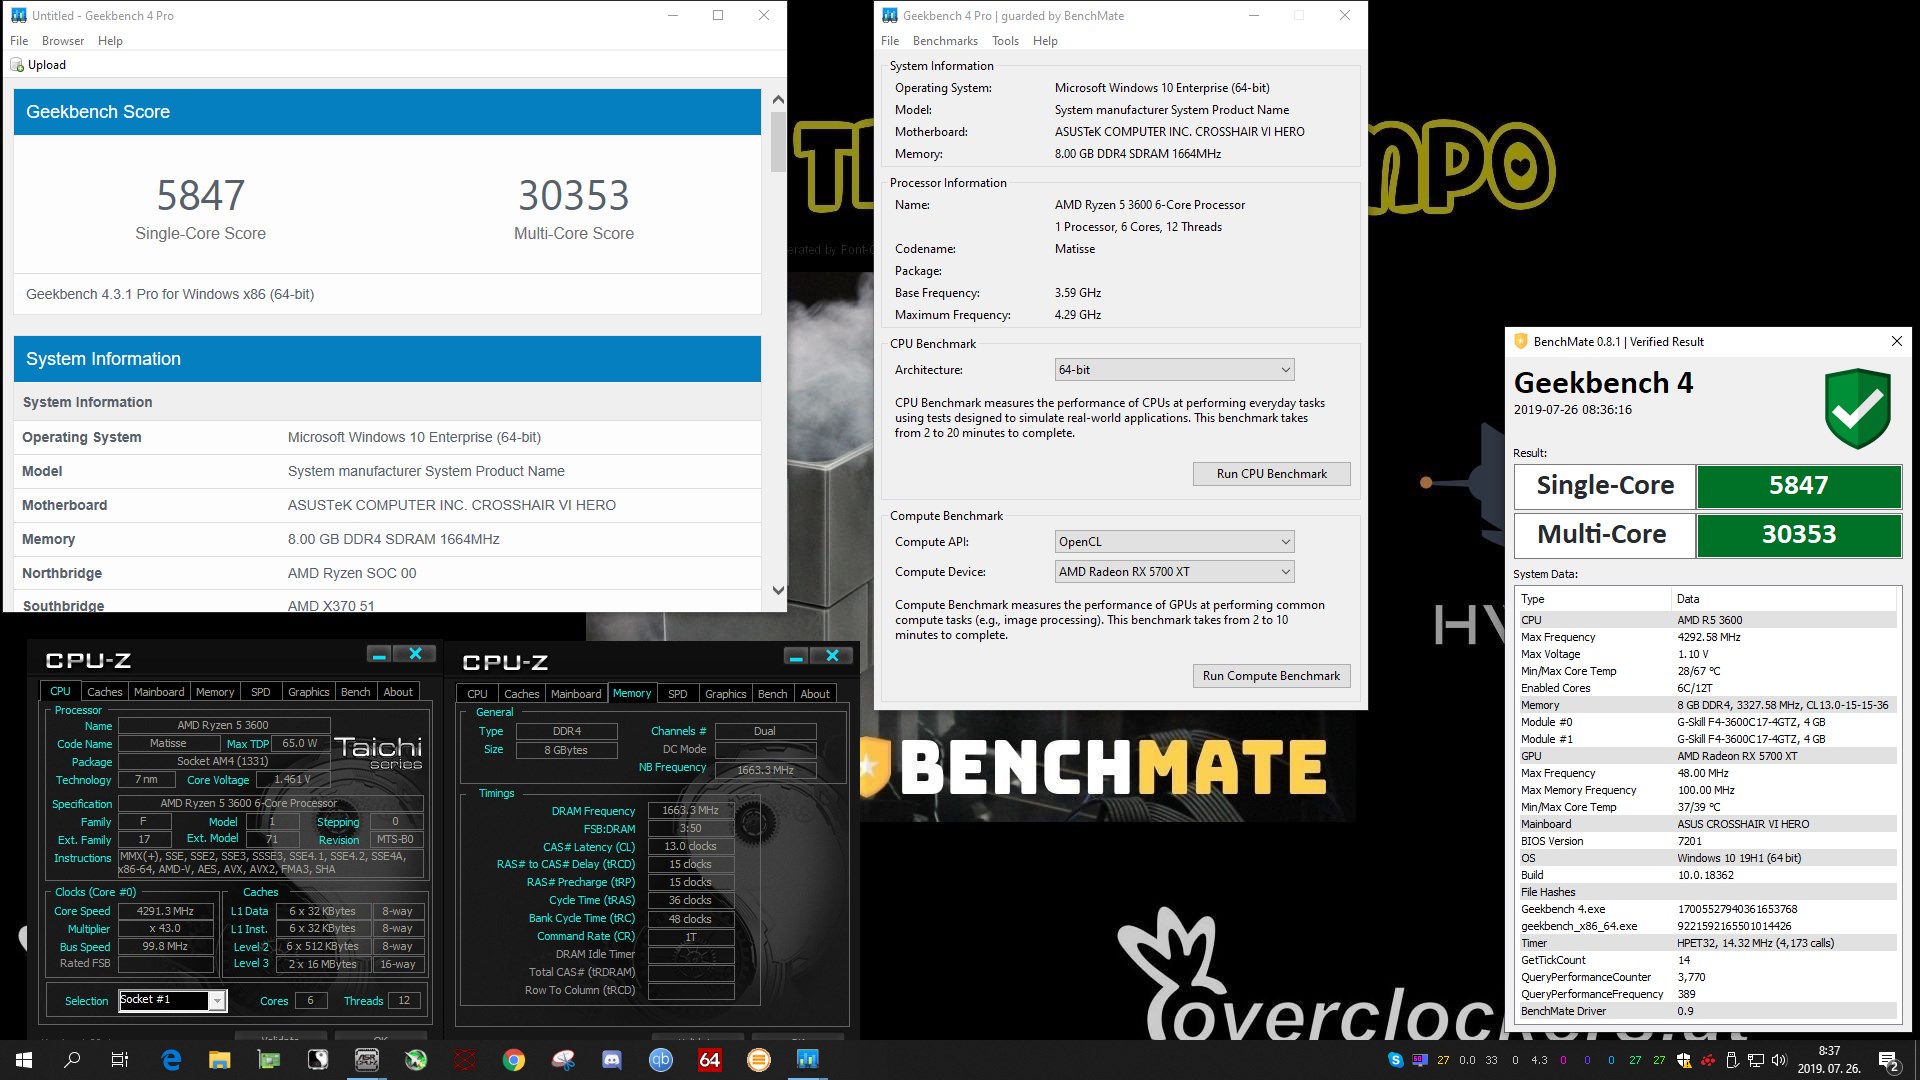Open the Snipping Tool taskbar icon
The width and height of the screenshot is (1920, 1080).
(563, 1060)
